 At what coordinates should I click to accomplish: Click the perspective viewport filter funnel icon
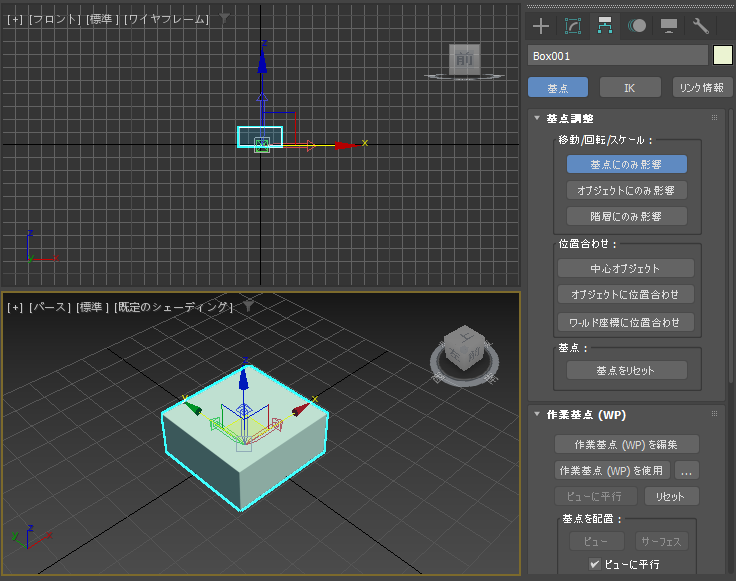click(248, 306)
